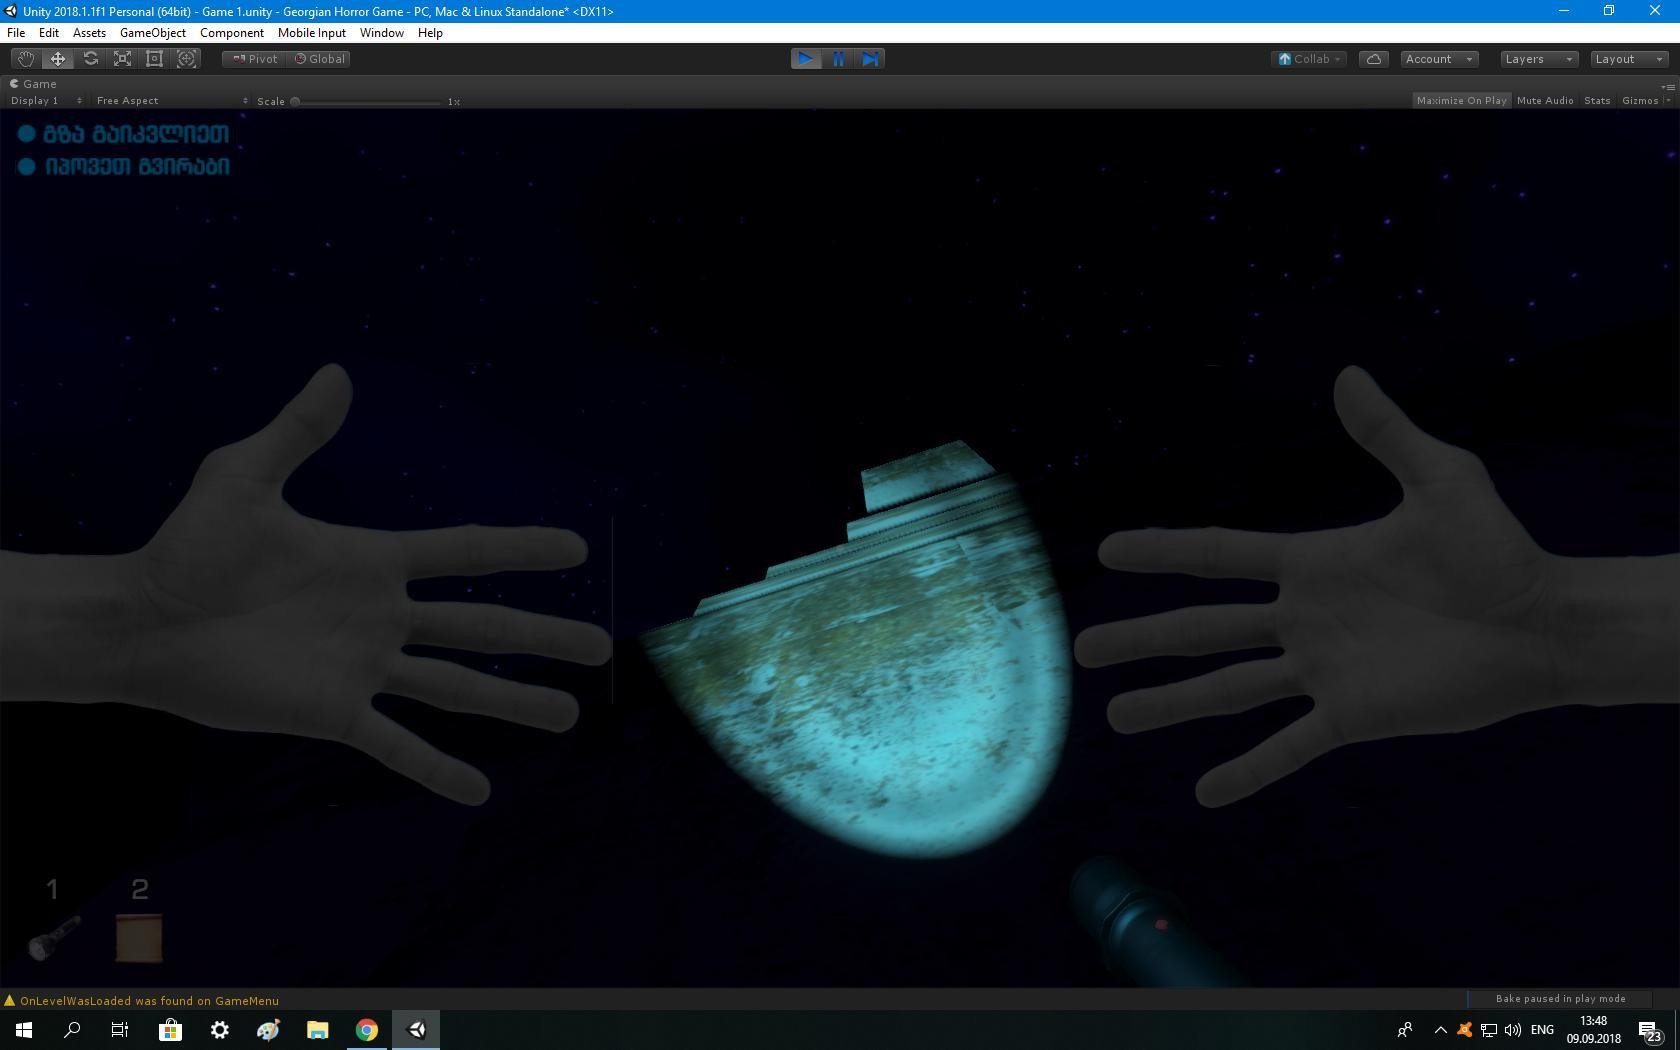The image size is (1680, 1050).
Task: Open the Account dropdown
Action: [x=1439, y=59]
